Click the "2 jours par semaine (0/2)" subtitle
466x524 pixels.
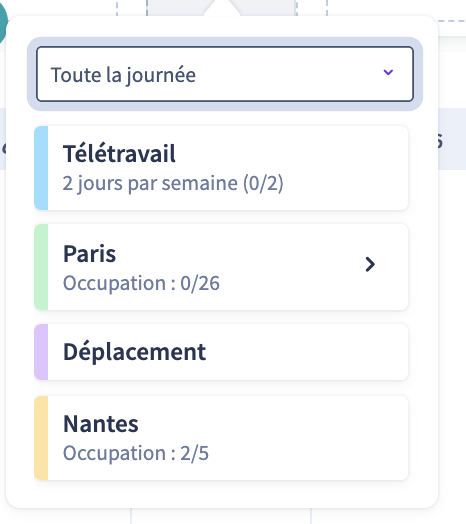173,183
